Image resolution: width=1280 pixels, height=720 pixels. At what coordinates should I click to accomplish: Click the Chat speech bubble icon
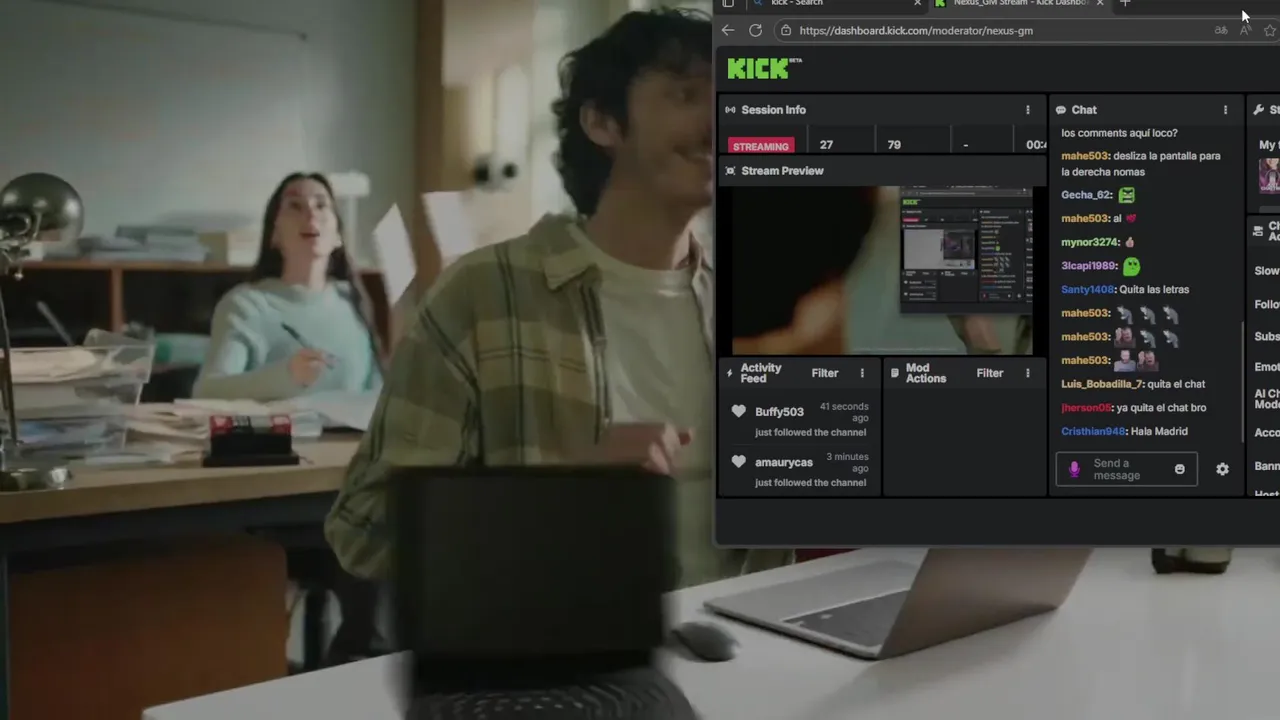[1061, 110]
